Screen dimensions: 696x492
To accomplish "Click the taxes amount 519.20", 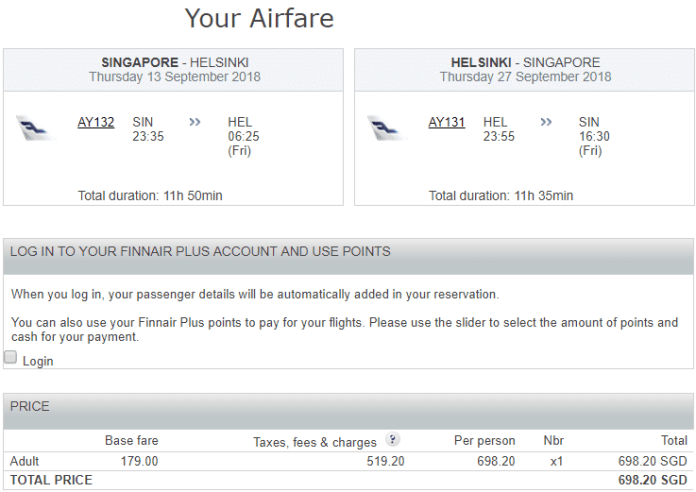I will point(385,461).
